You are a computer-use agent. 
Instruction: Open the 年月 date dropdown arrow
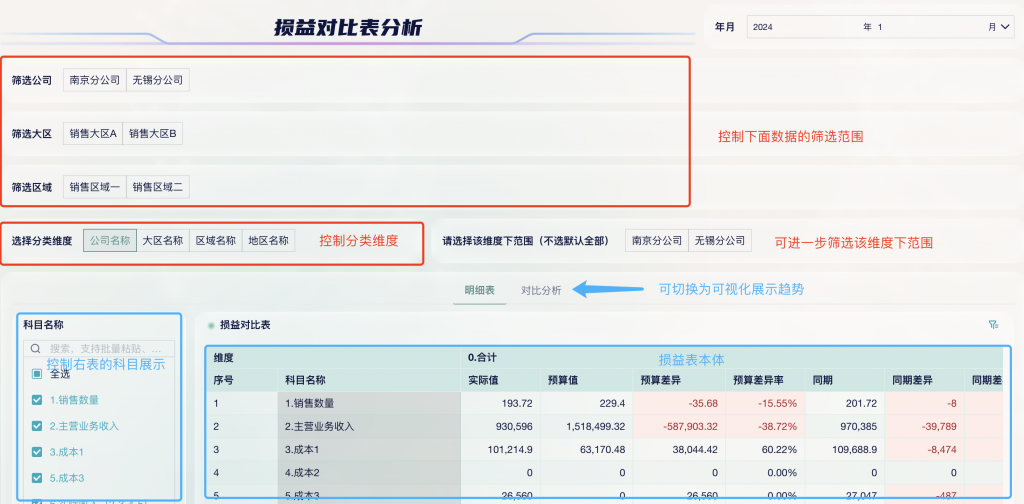pyautogui.click(x=1005, y=27)
